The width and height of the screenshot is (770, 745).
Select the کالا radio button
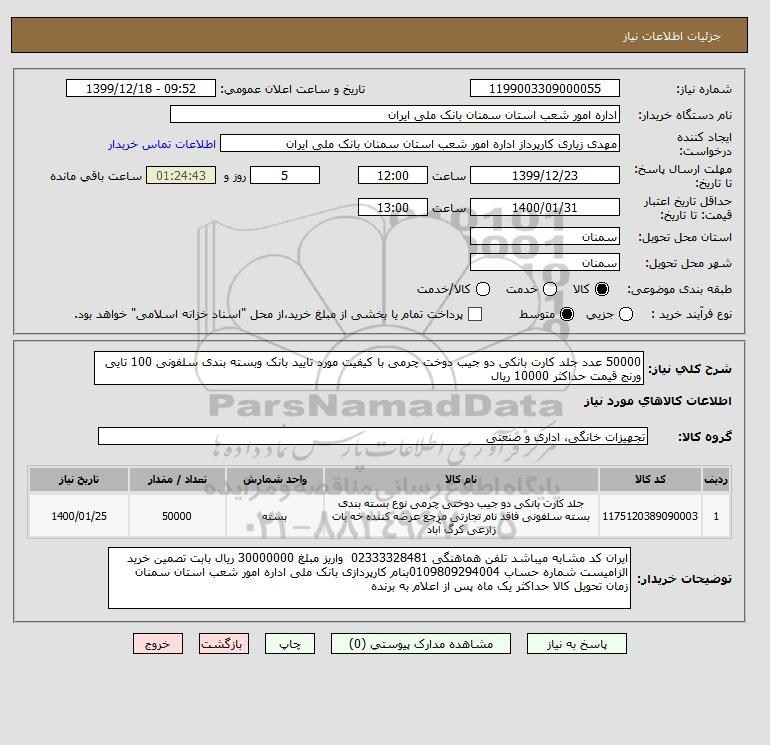pos(602,289)
